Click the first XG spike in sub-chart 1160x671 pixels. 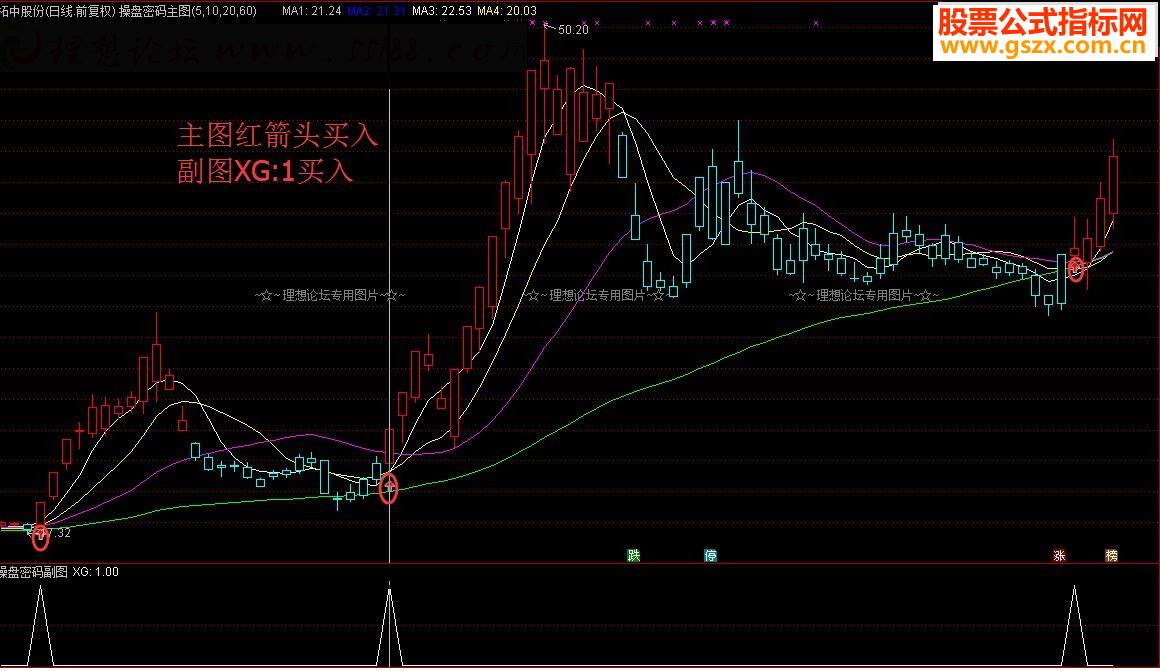coord(40,625)
